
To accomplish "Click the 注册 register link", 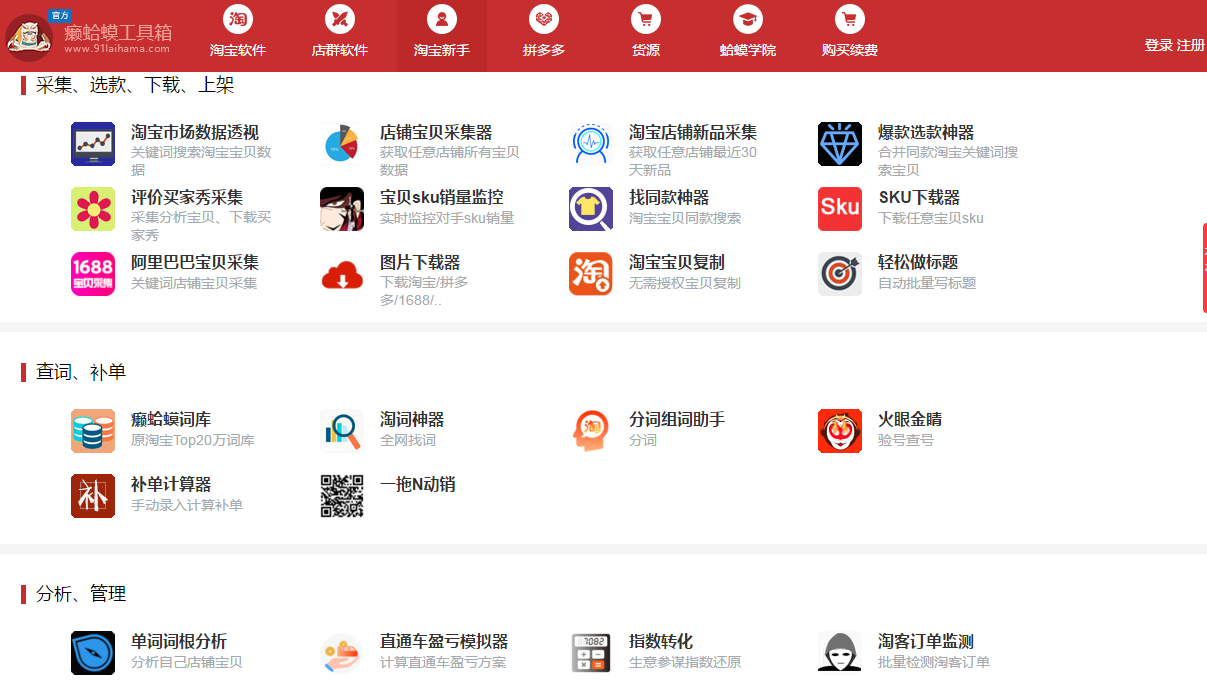I will [x=1191, y=45].
